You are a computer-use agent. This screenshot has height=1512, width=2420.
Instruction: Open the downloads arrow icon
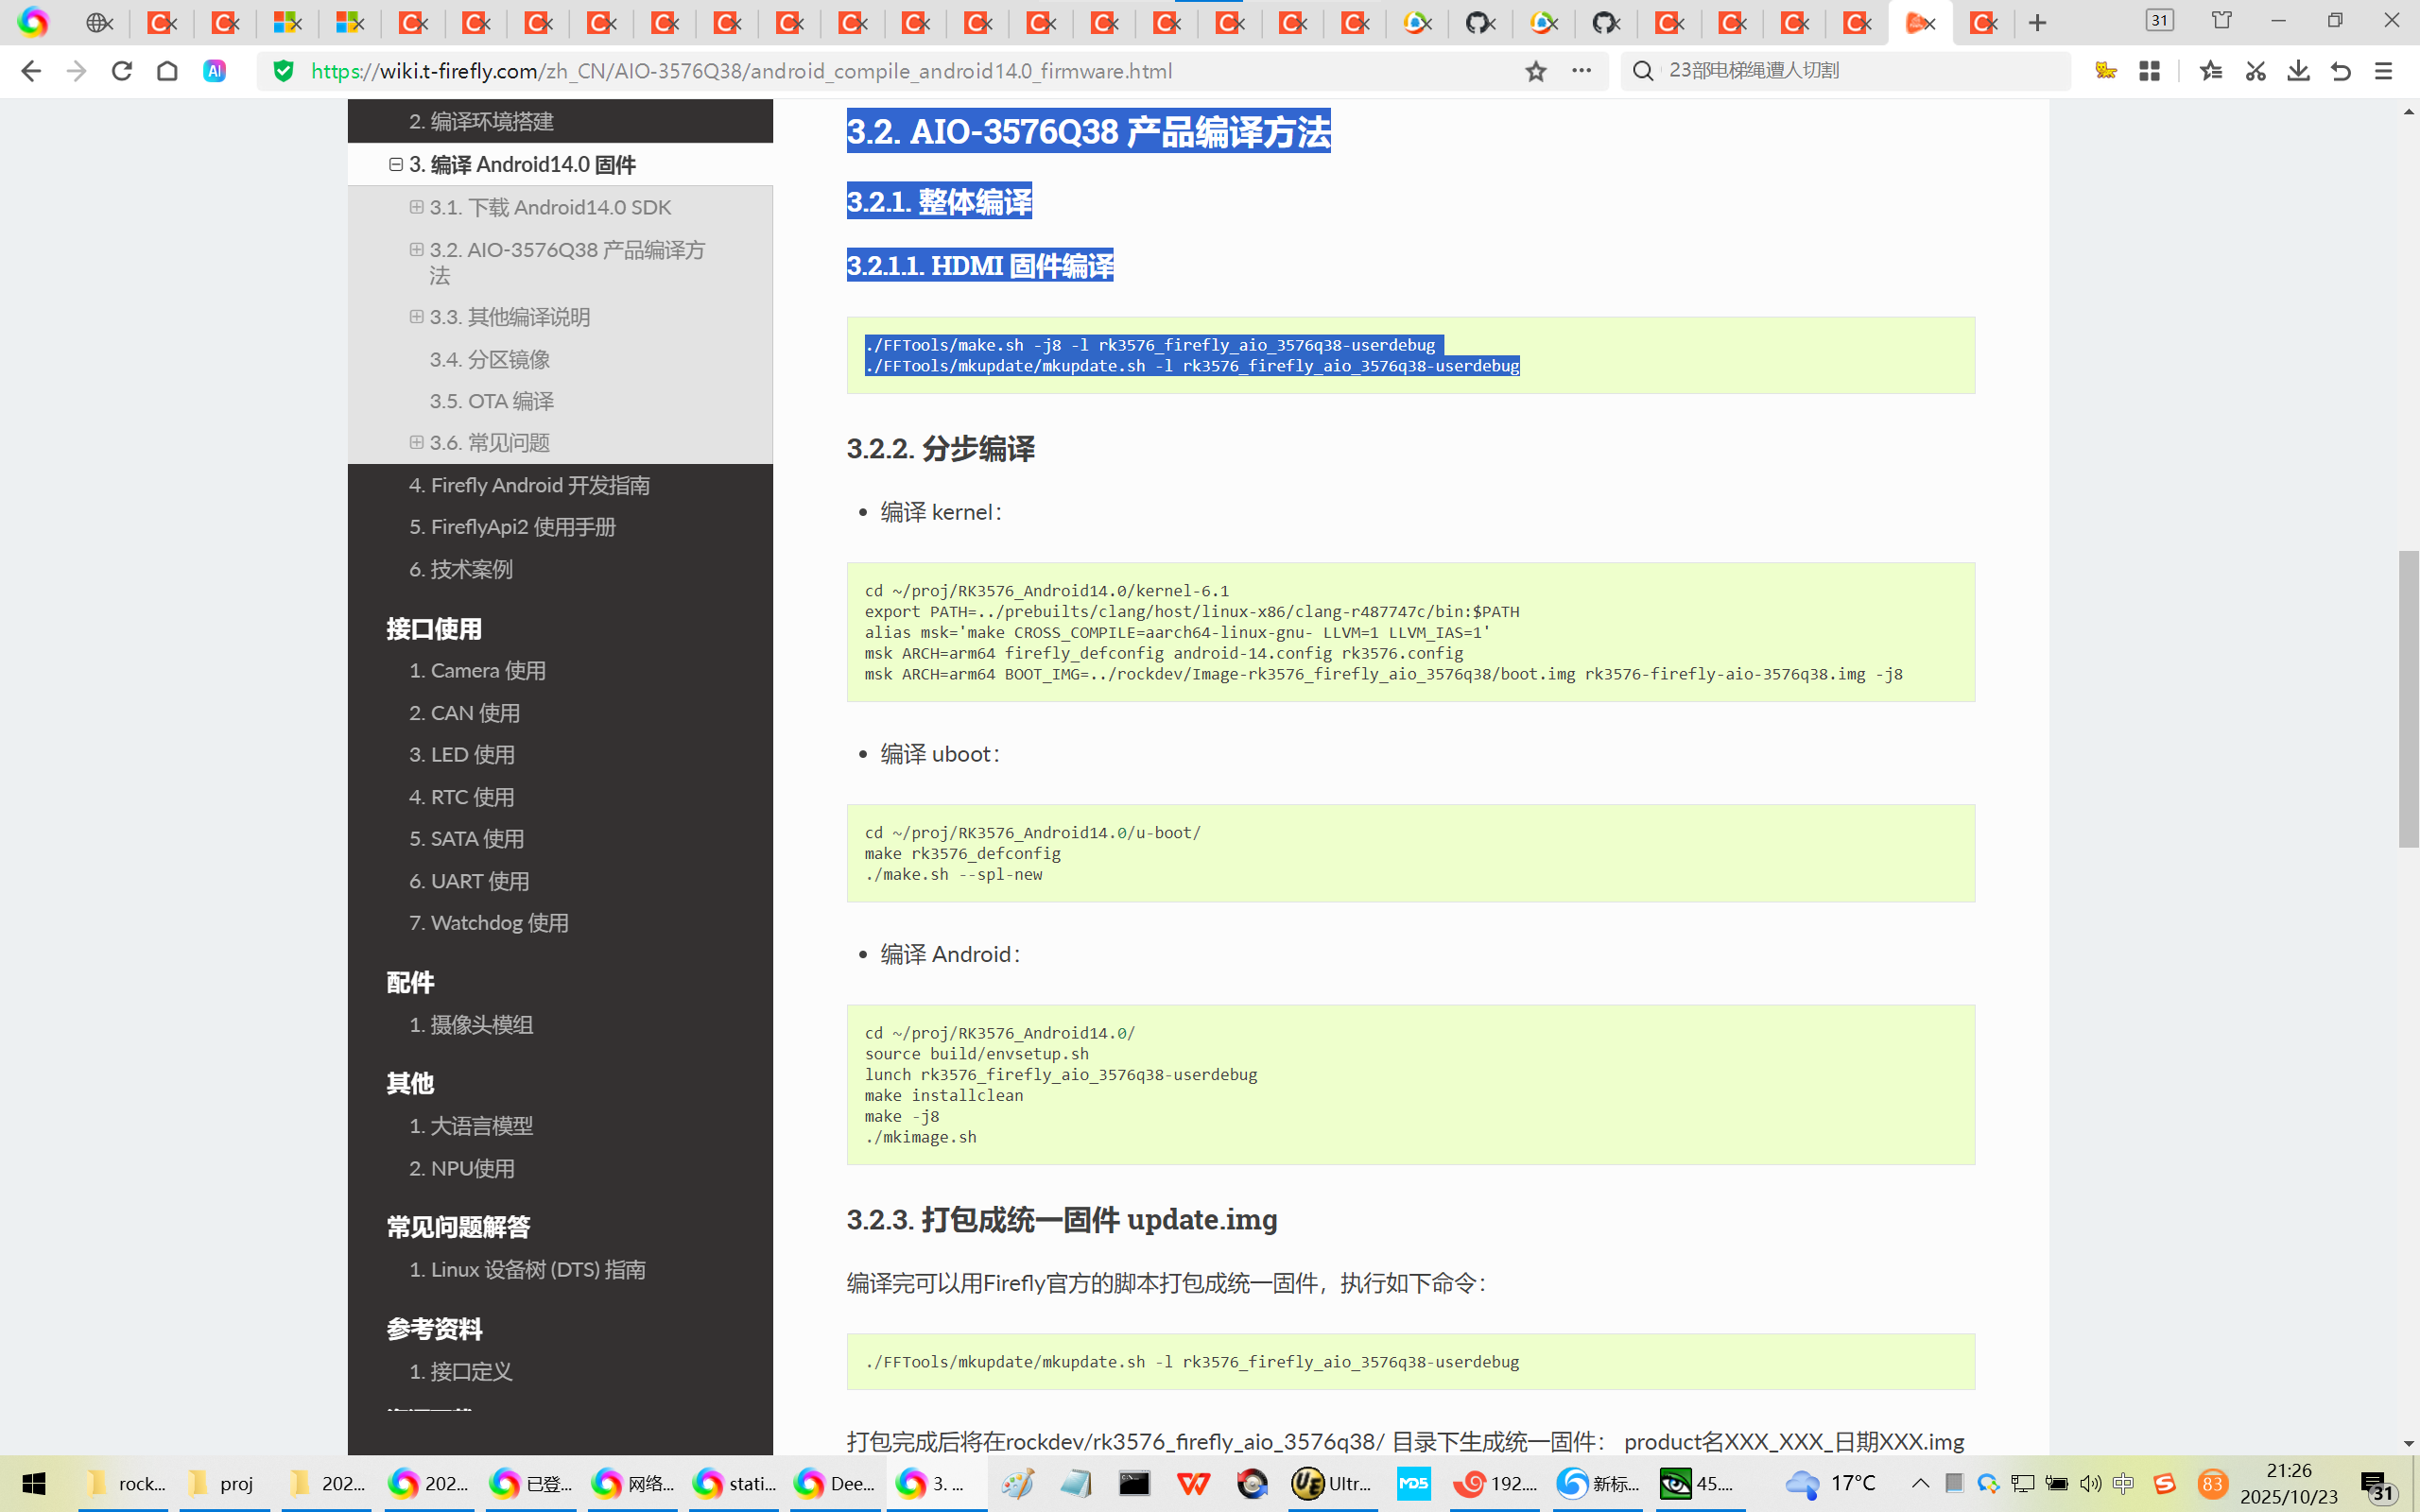(2298, 71)
